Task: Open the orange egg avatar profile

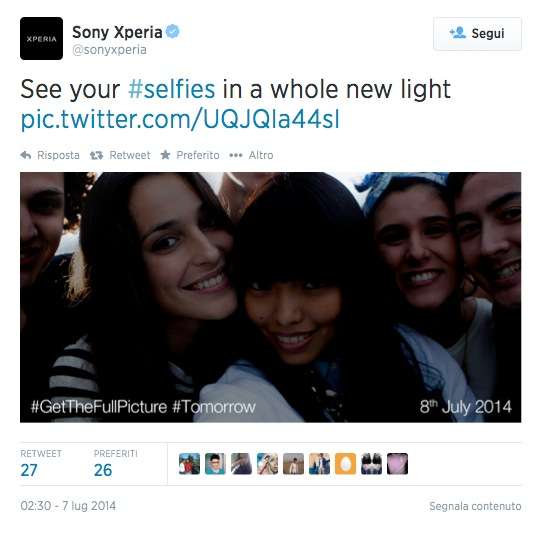Action: click(x=345, y=464)
